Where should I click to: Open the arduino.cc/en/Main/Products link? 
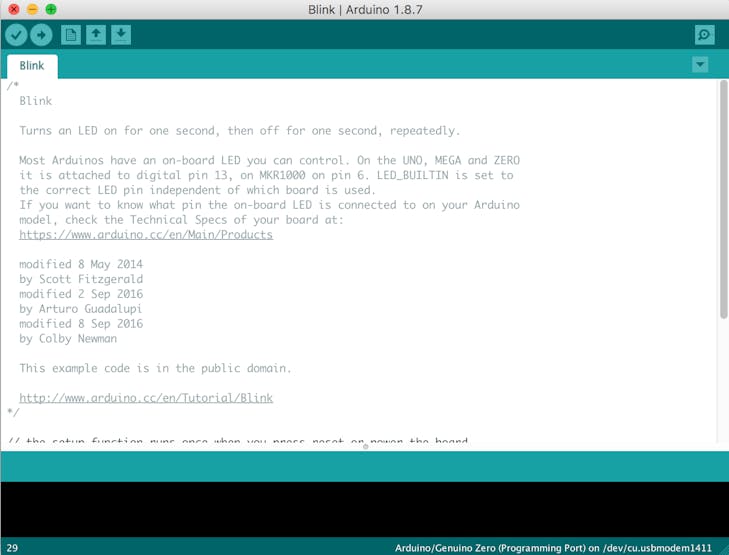(x=146, y=234)
